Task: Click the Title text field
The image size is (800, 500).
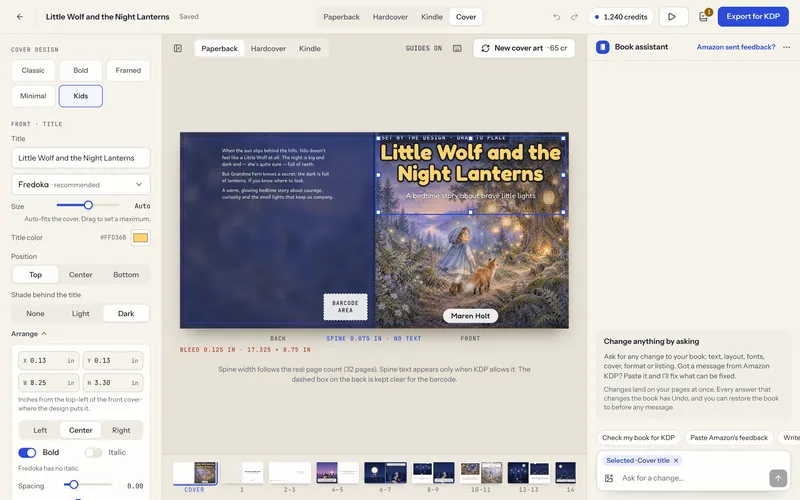Action: 81,158
